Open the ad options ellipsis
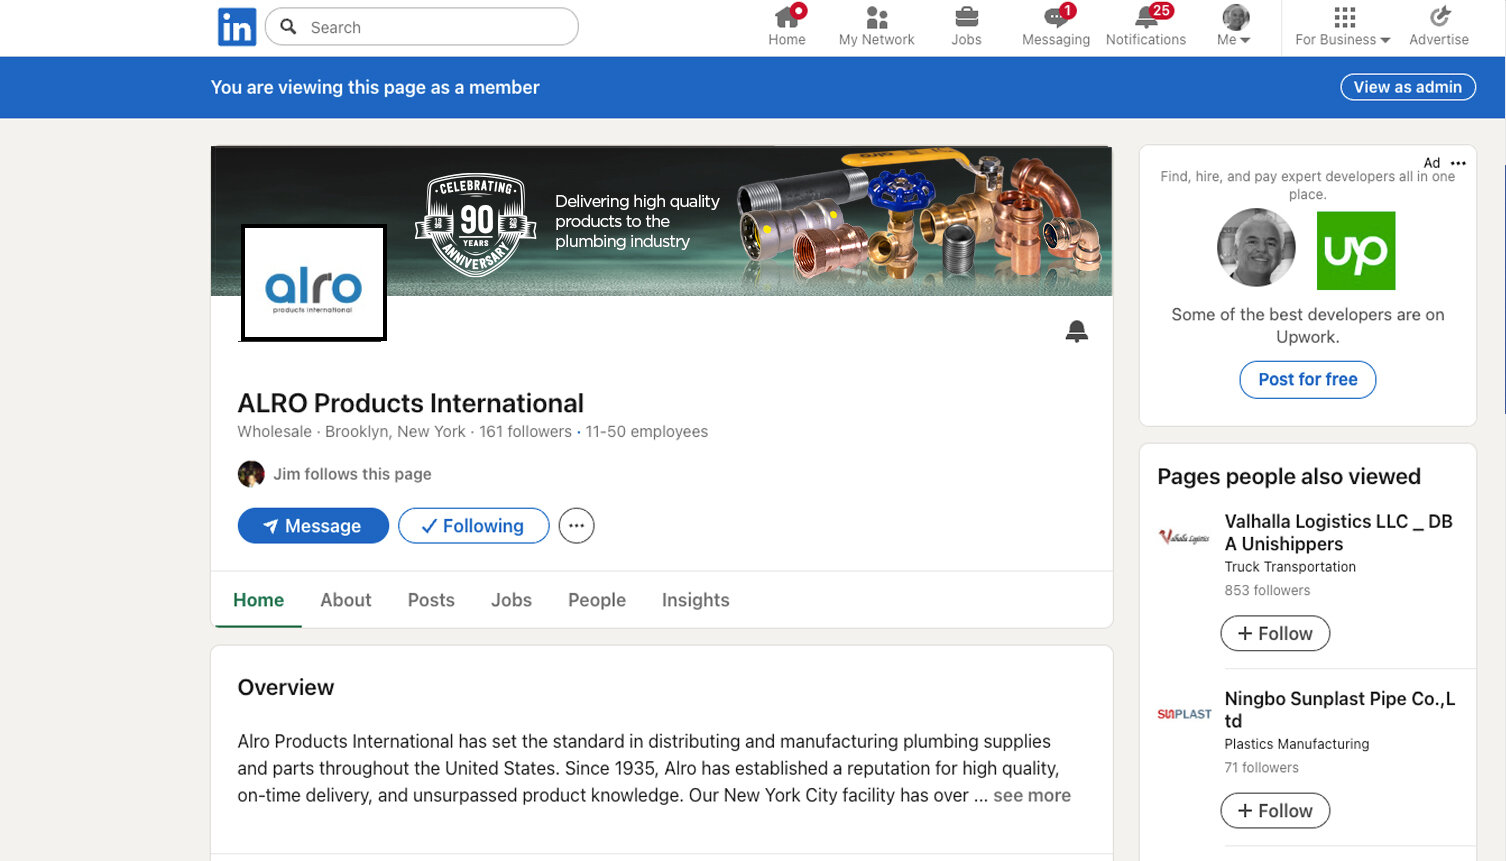 coord(1458,163)
